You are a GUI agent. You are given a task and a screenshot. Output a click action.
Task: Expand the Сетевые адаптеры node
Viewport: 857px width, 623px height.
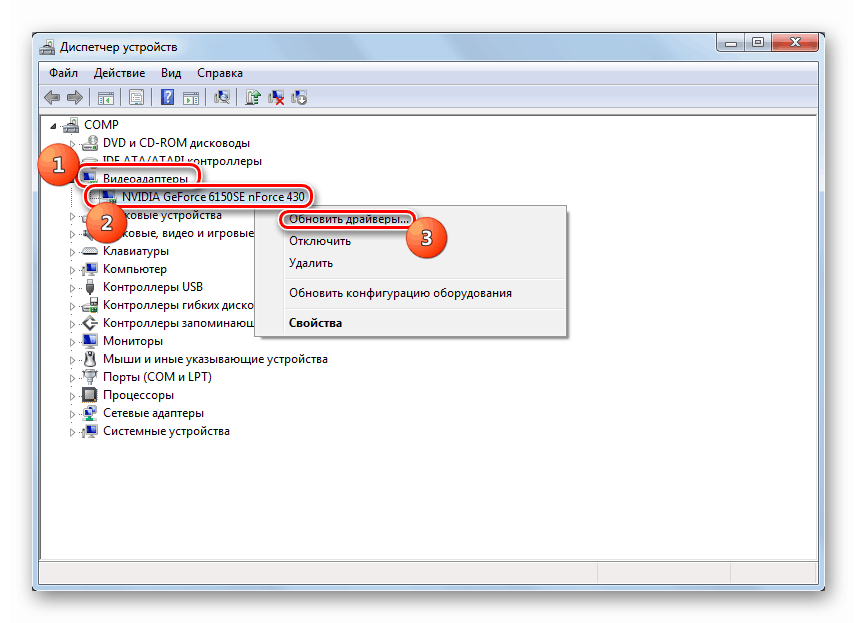72,414
